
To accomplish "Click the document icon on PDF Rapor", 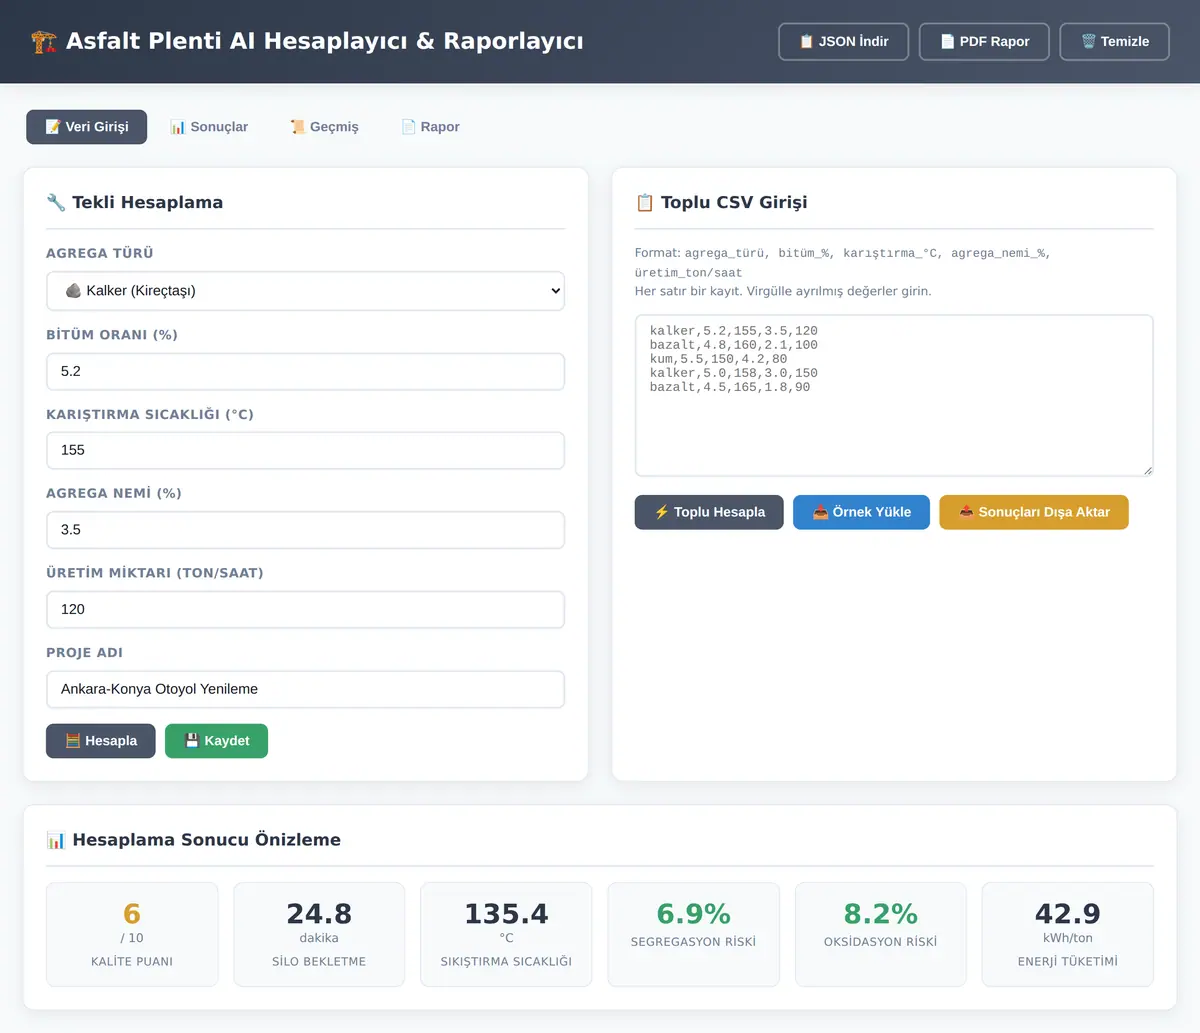I will pos(947,41).
